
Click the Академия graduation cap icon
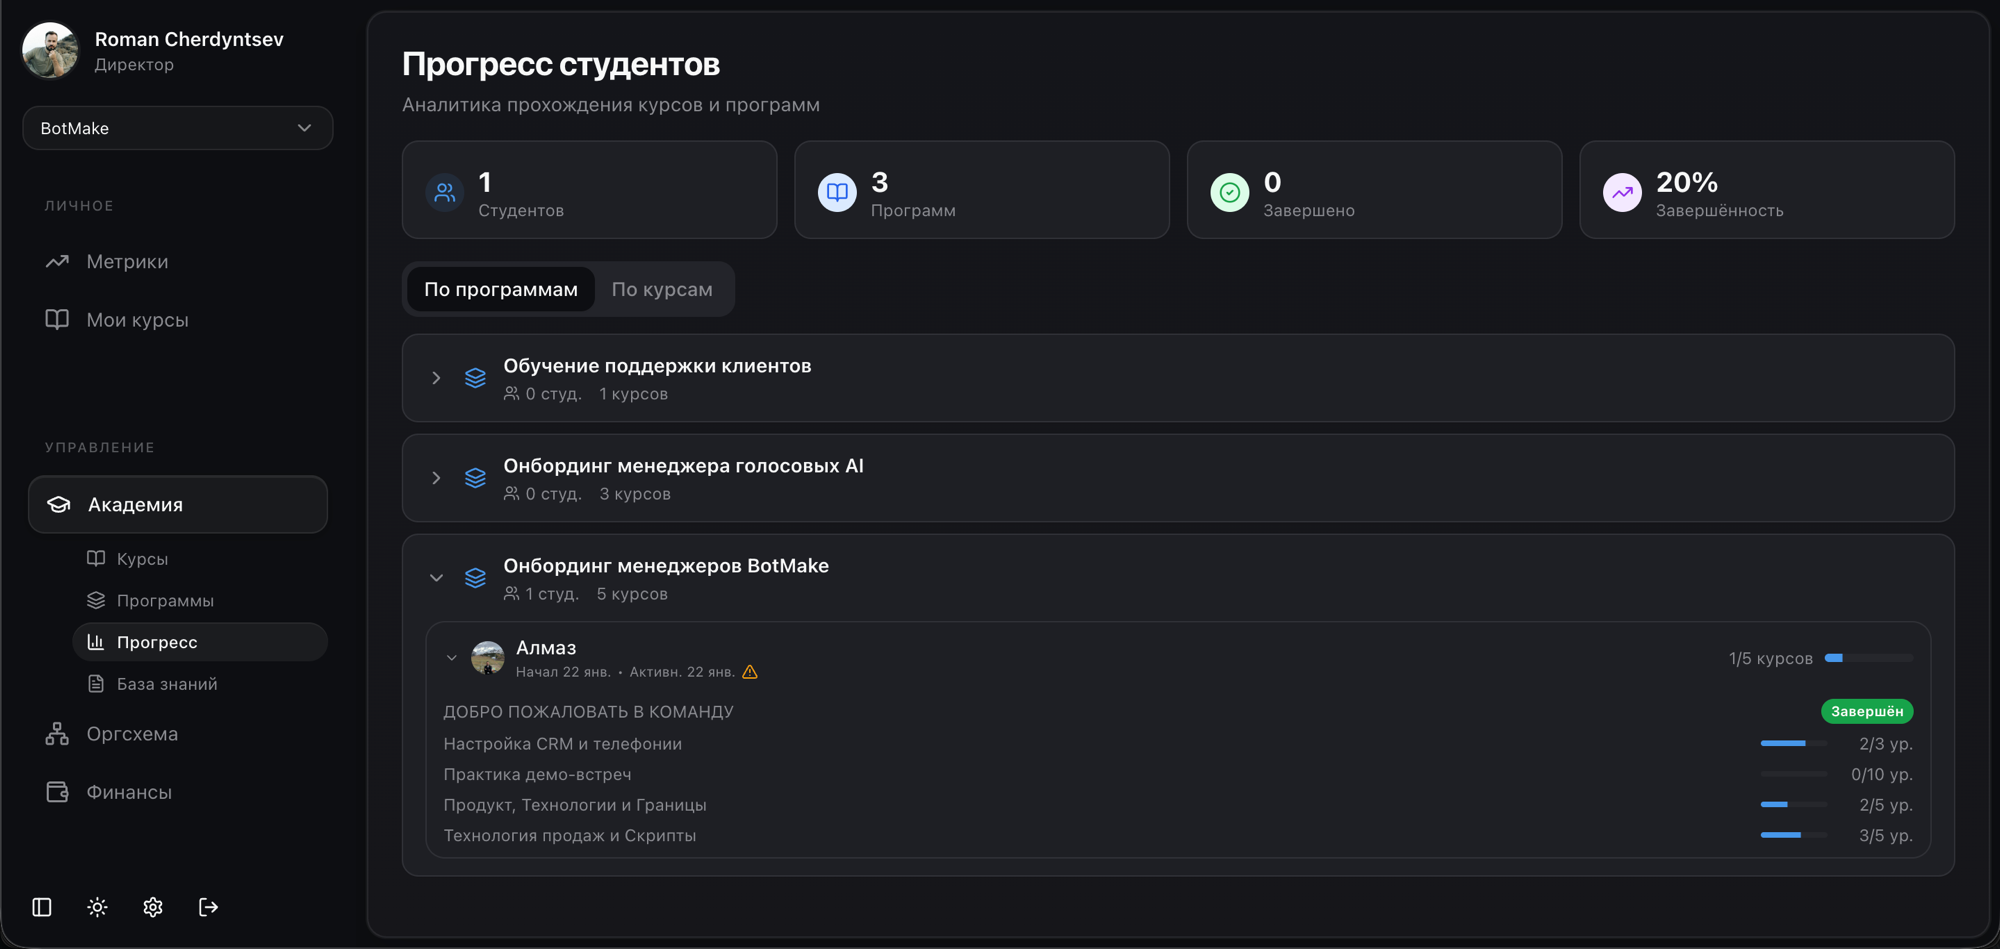tap(59, 504)
